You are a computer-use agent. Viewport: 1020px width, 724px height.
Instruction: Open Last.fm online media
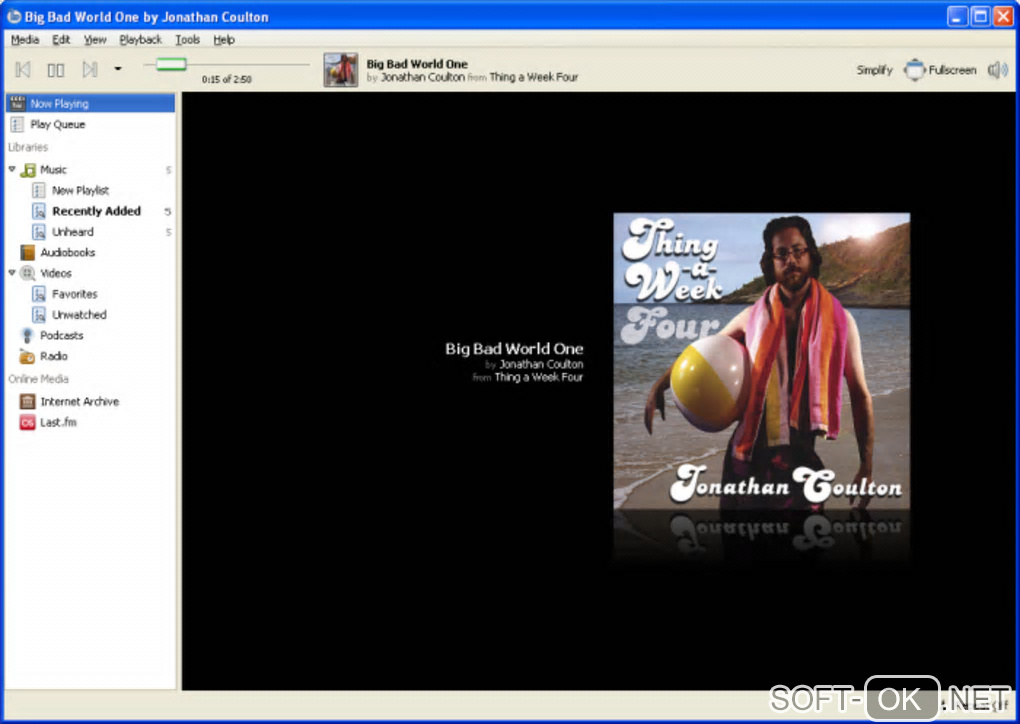point(59,423)
